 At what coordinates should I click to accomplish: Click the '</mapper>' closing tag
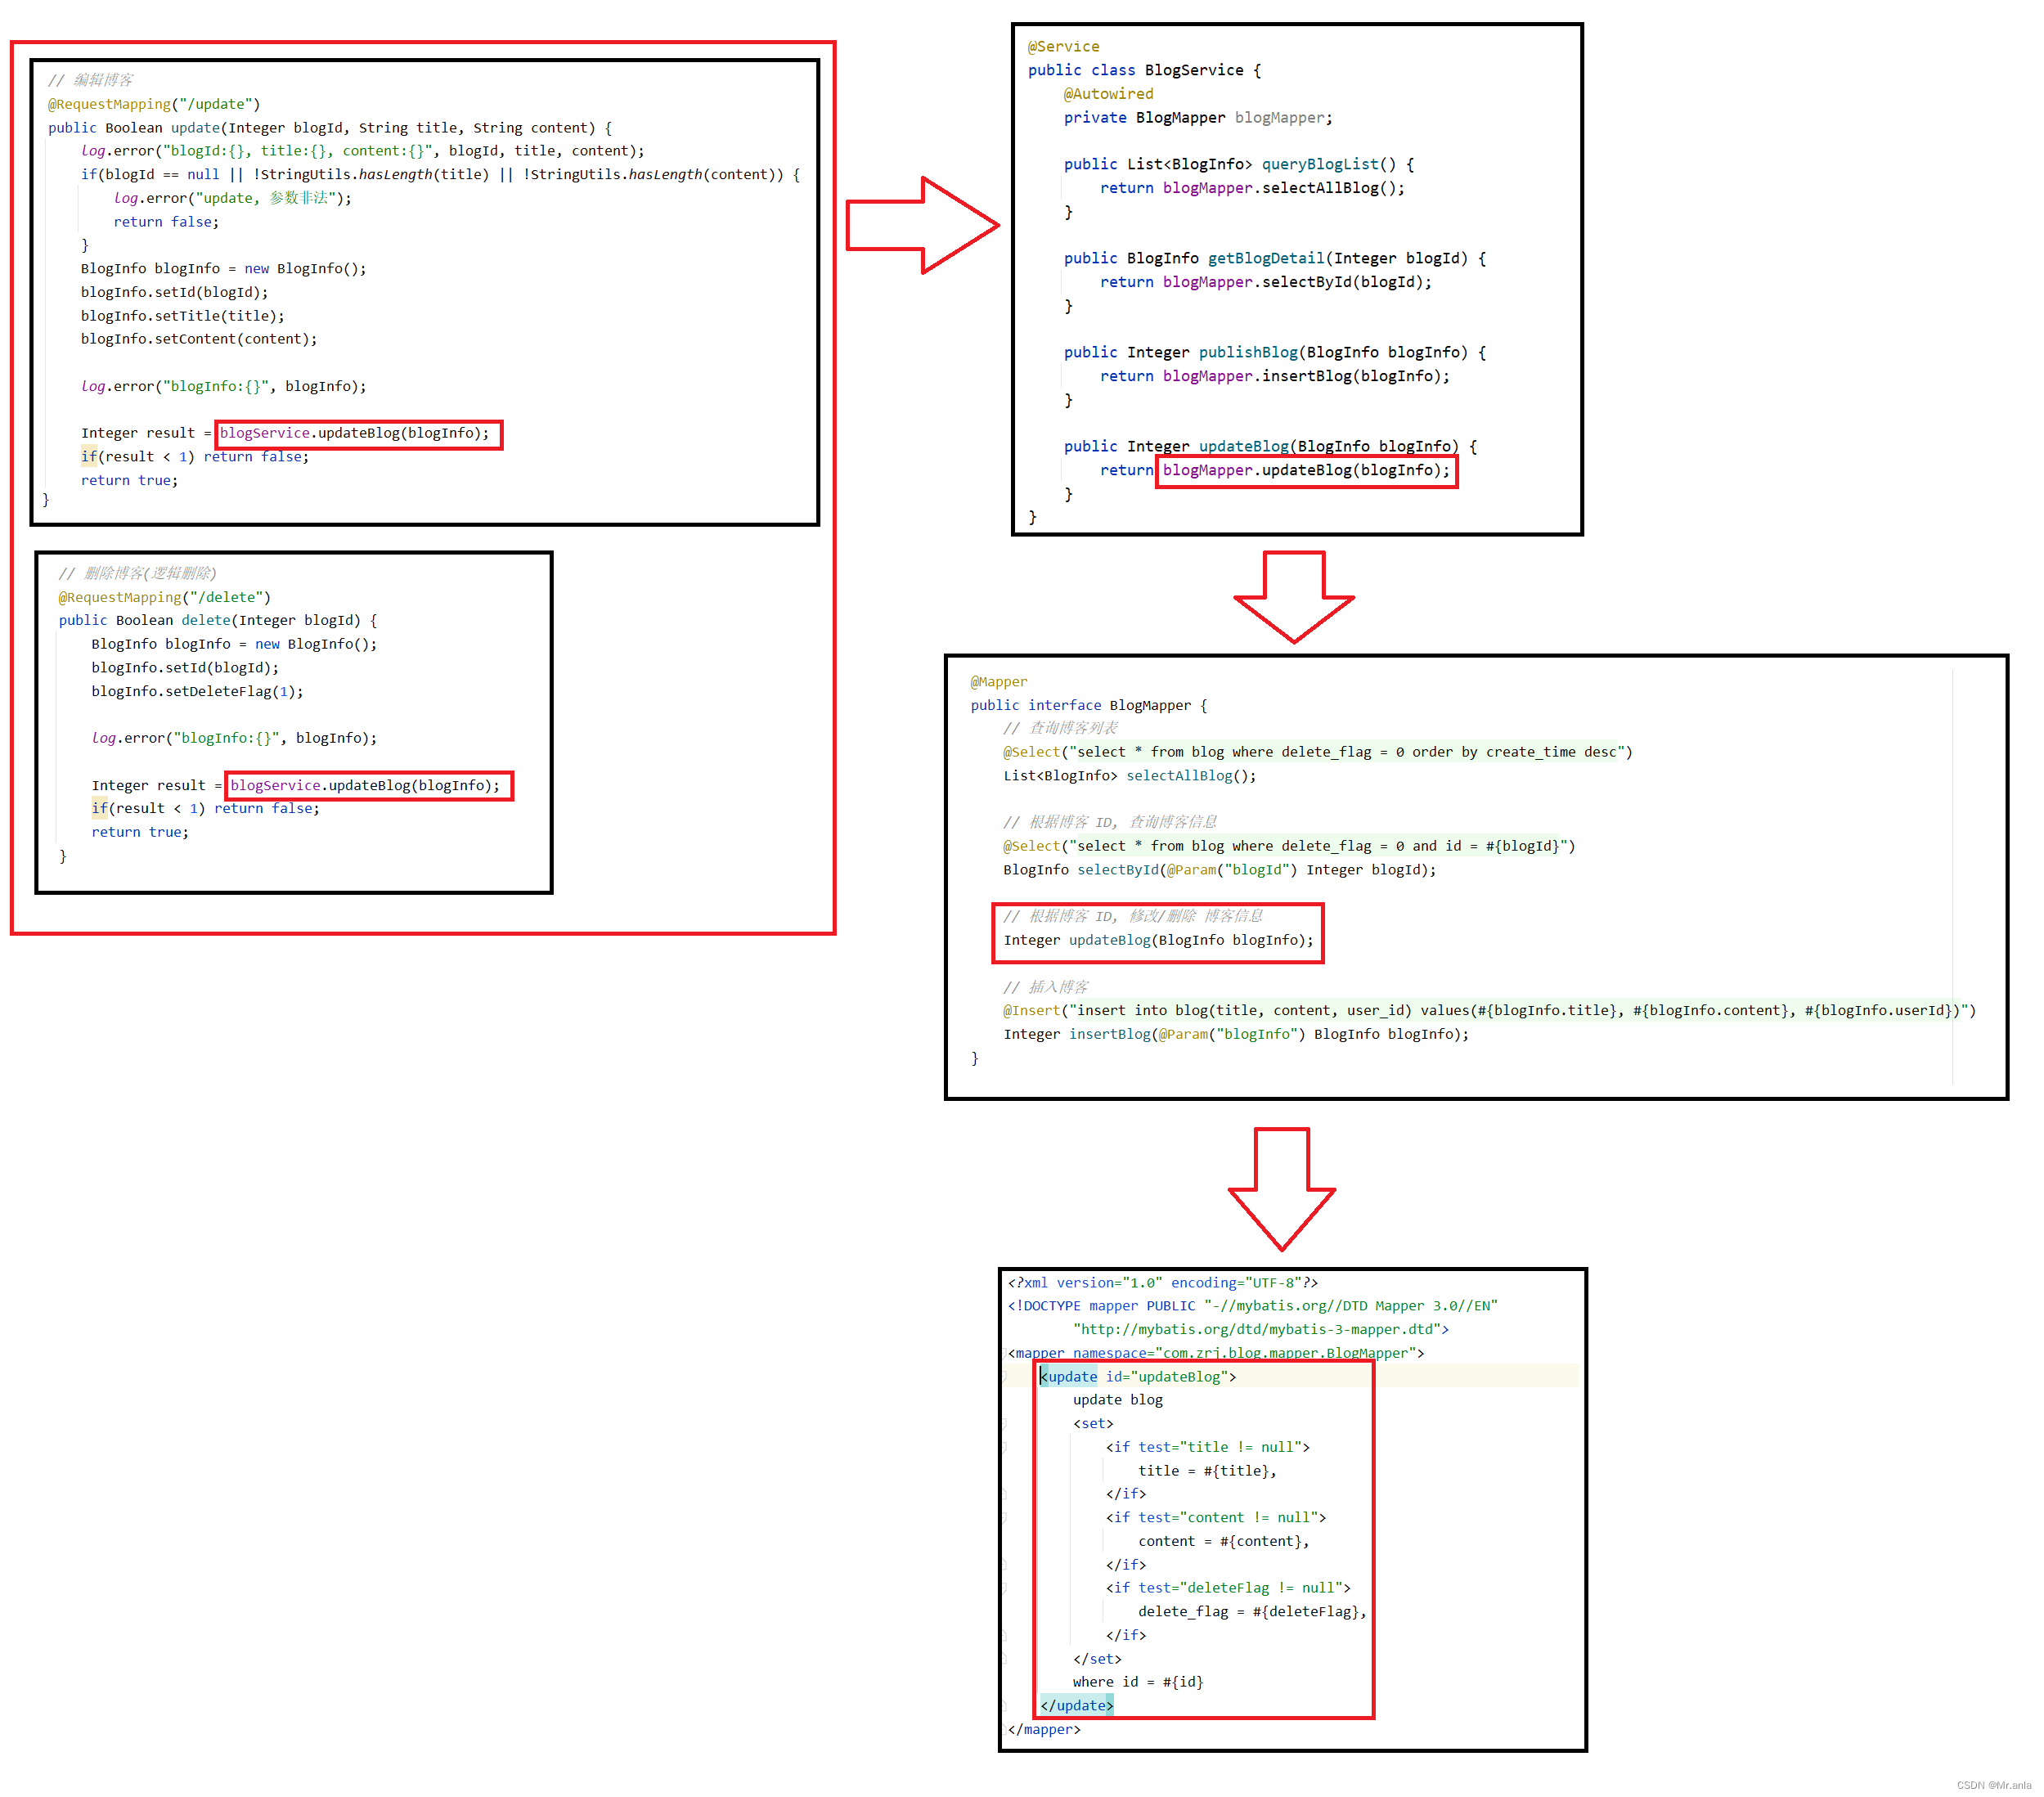click(1044, 1729)
